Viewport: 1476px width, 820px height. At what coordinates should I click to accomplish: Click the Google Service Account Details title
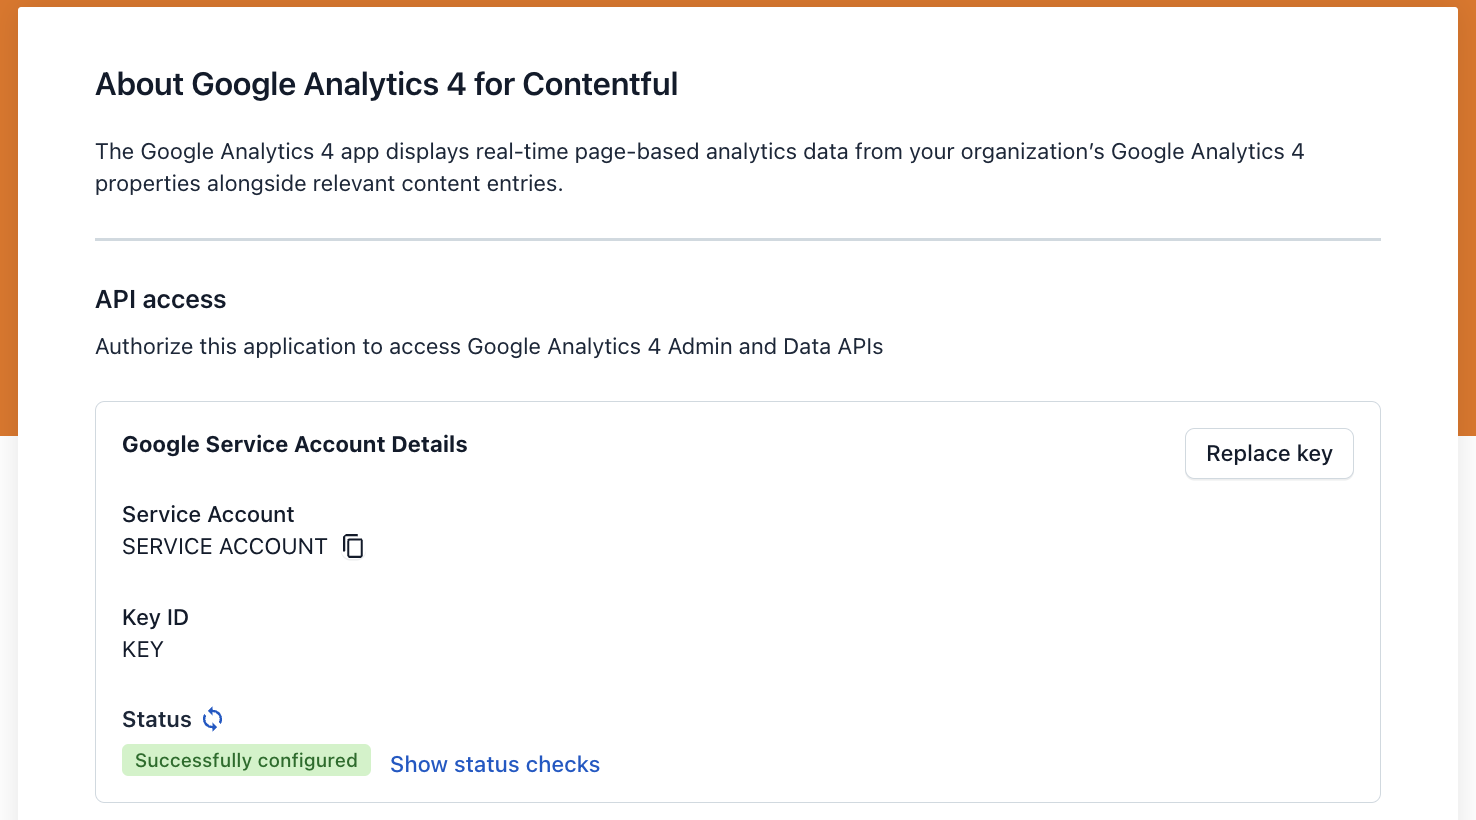(294, 444)
